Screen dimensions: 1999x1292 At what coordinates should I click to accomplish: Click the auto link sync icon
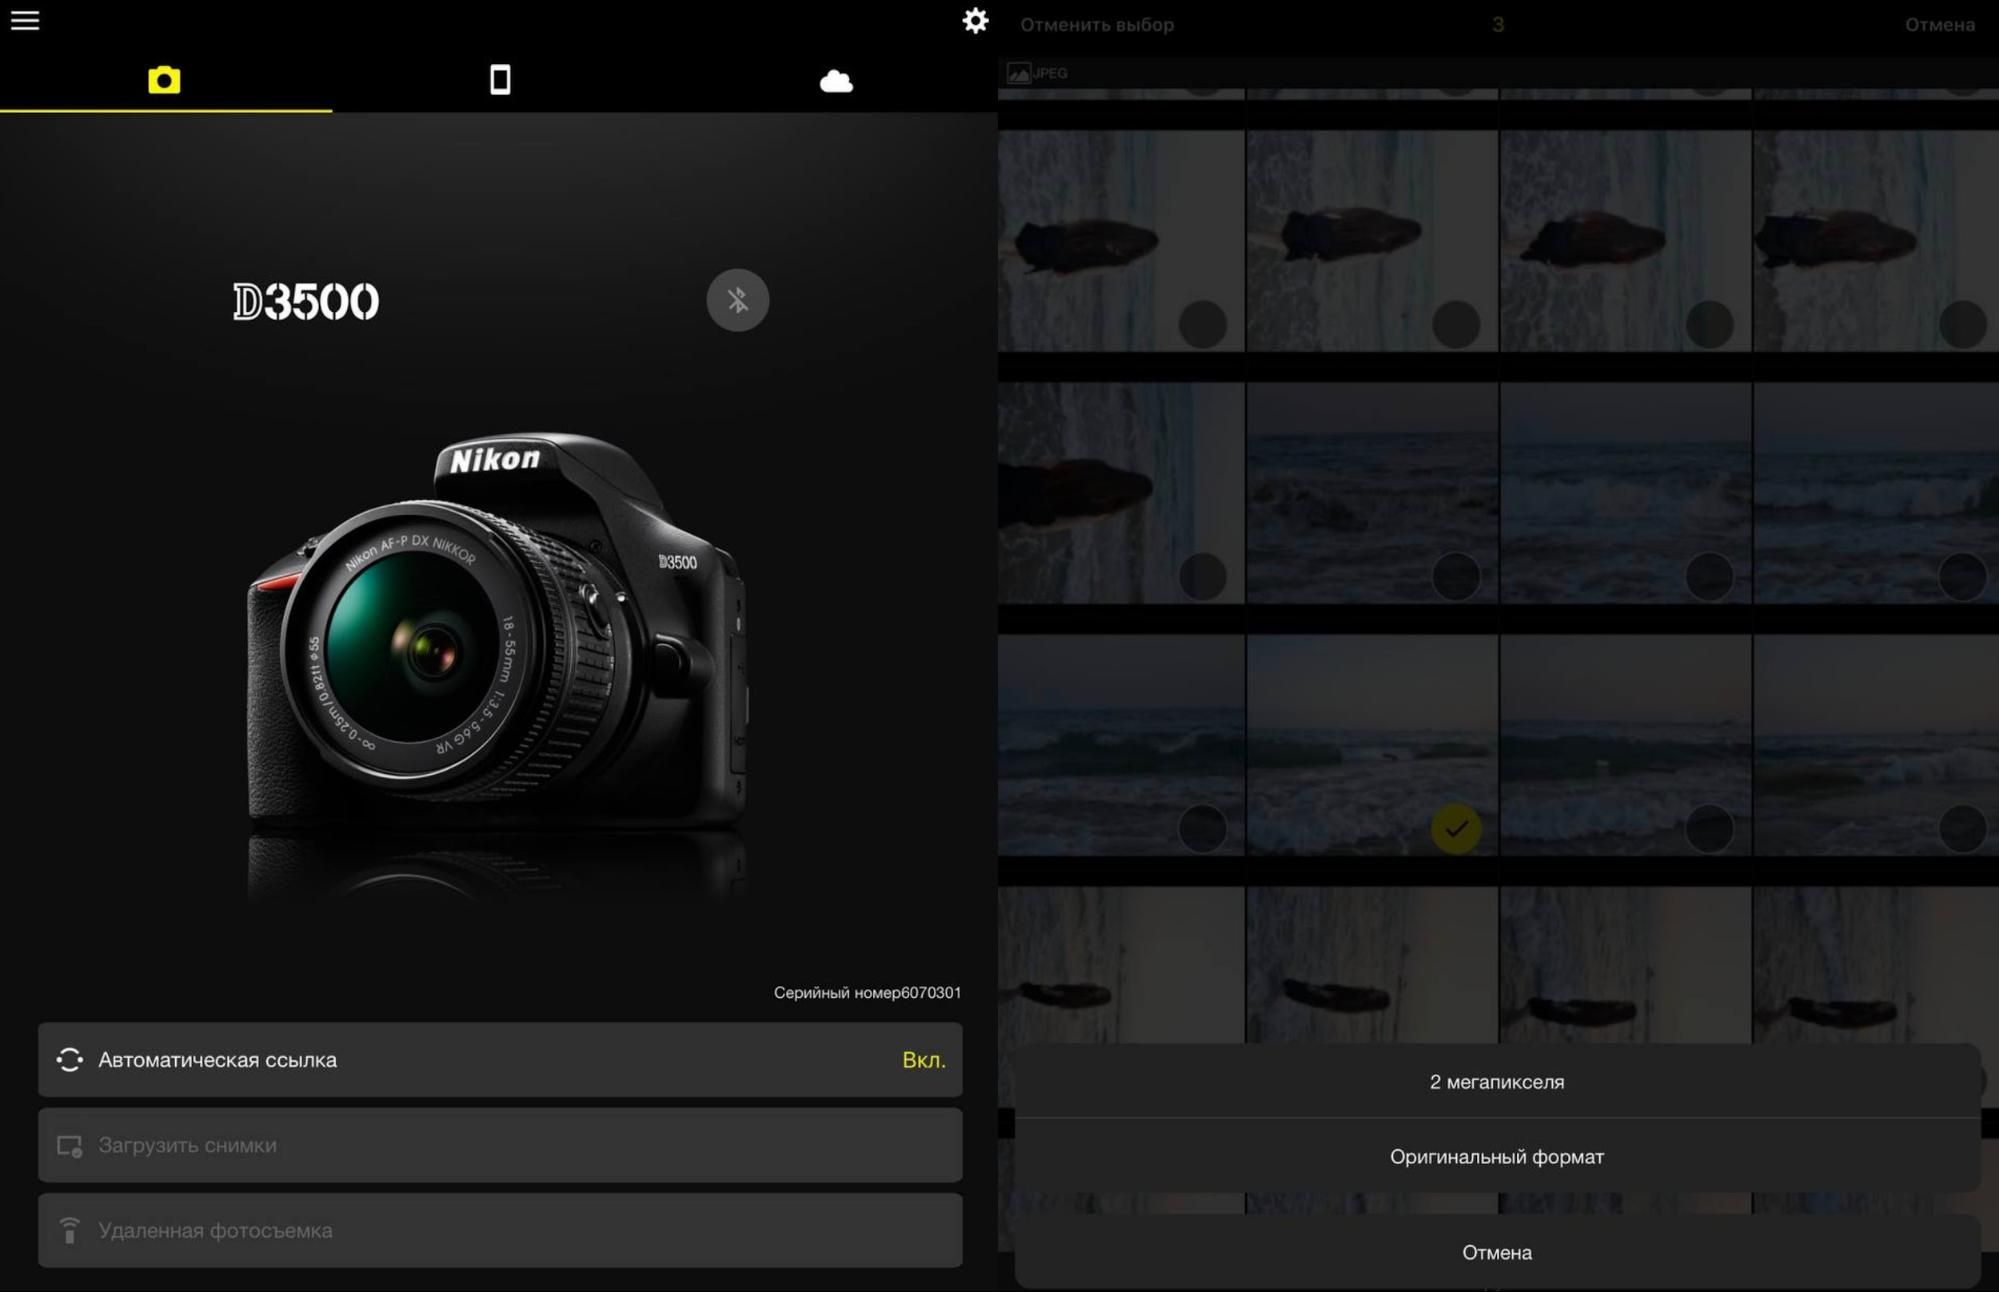(70, 1060)
